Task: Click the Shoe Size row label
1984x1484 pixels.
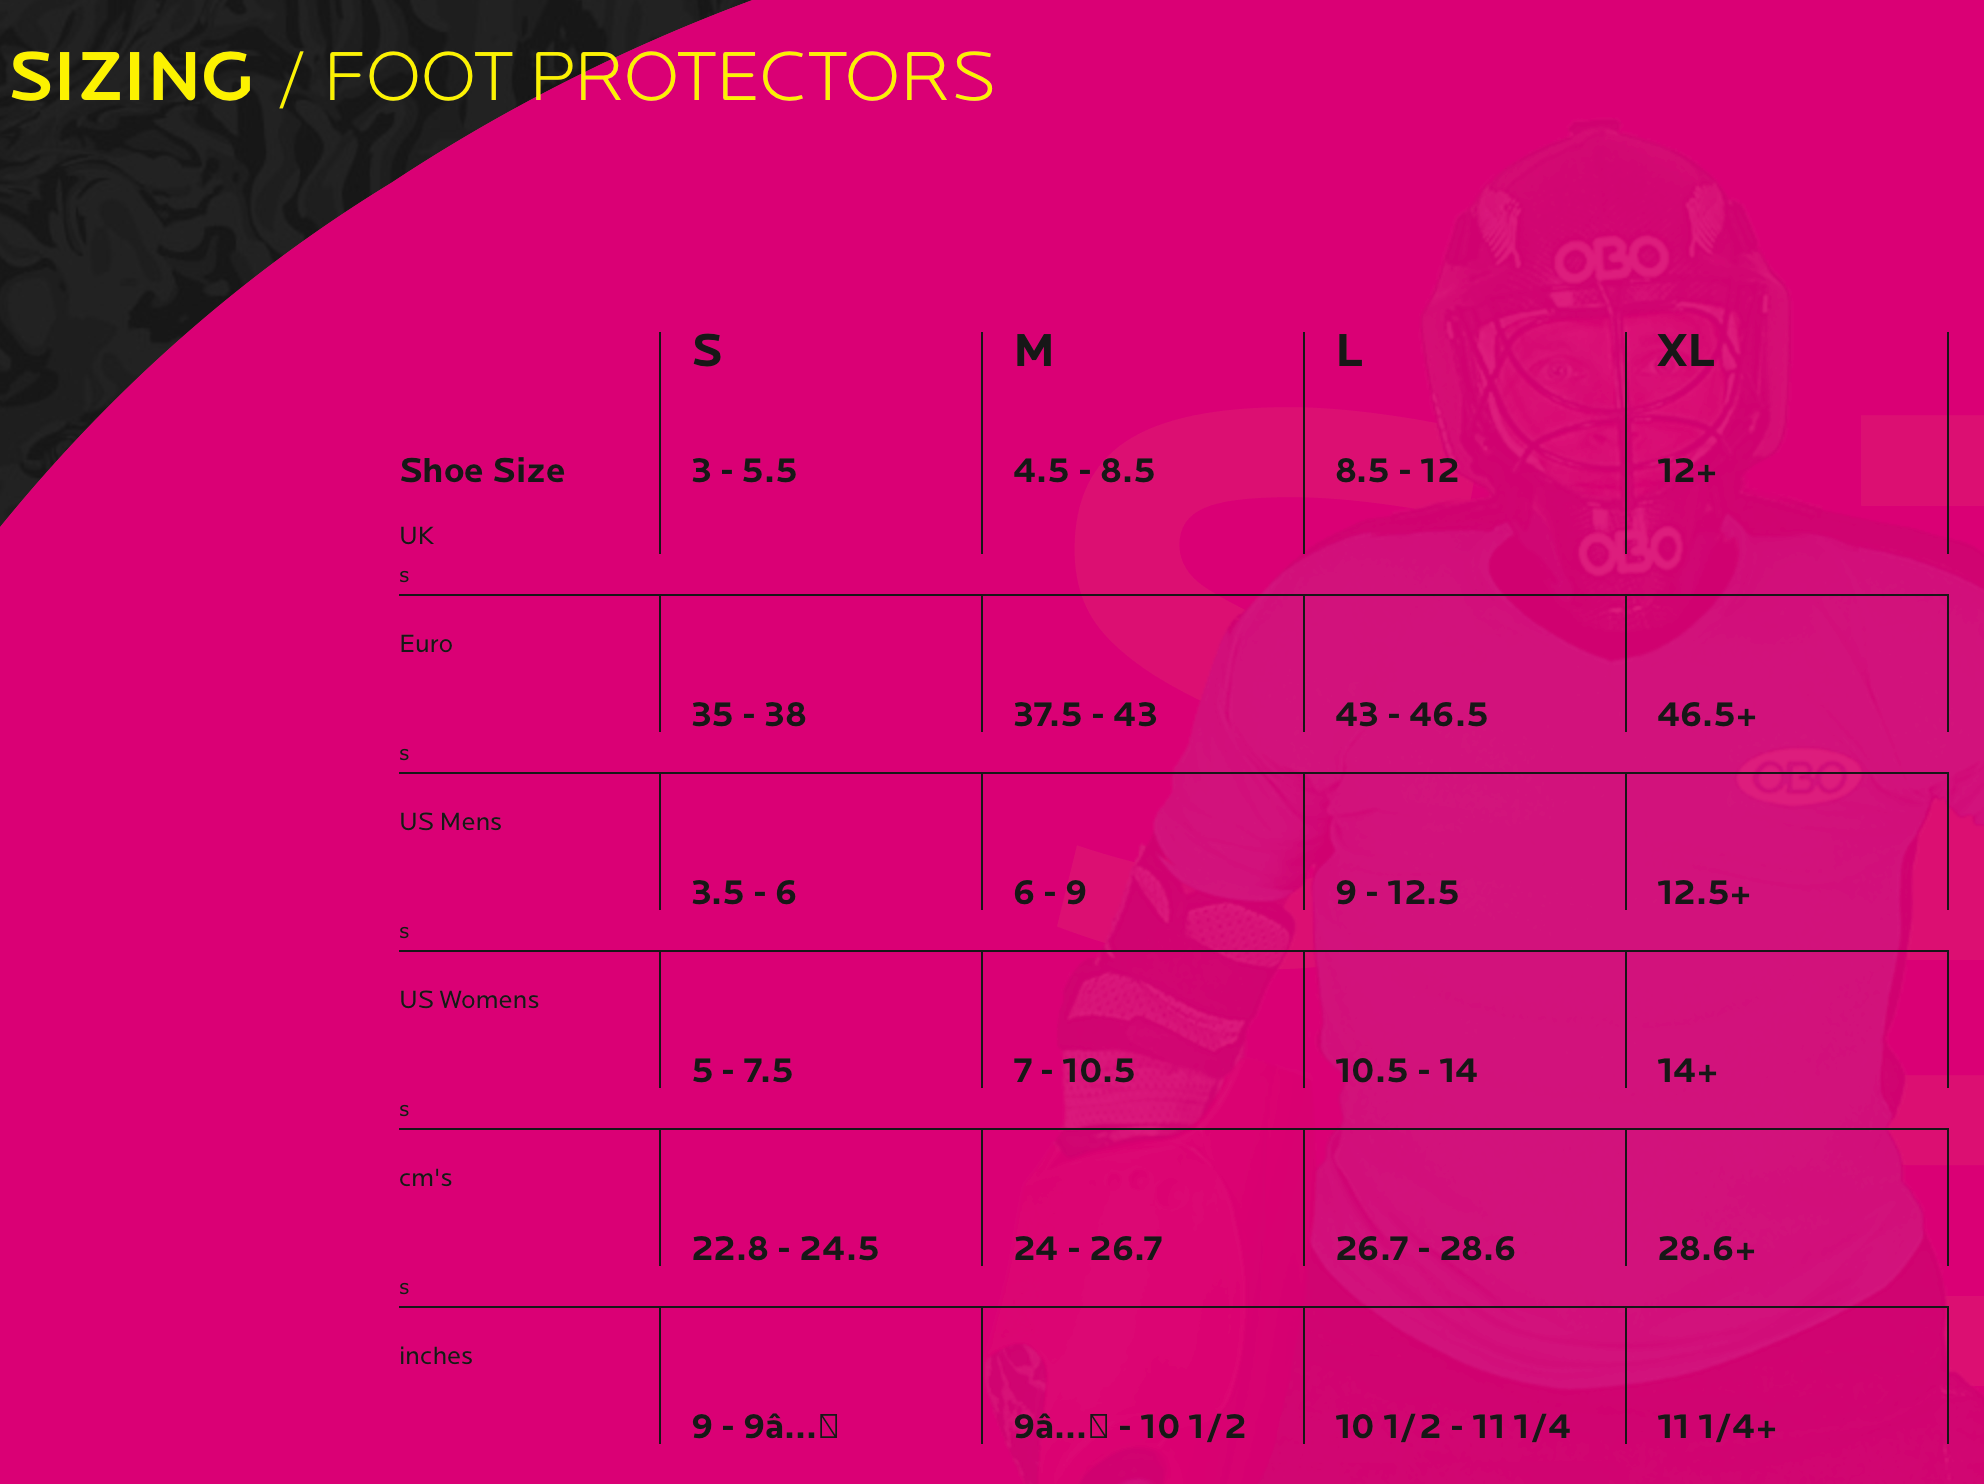Action: 482,470
